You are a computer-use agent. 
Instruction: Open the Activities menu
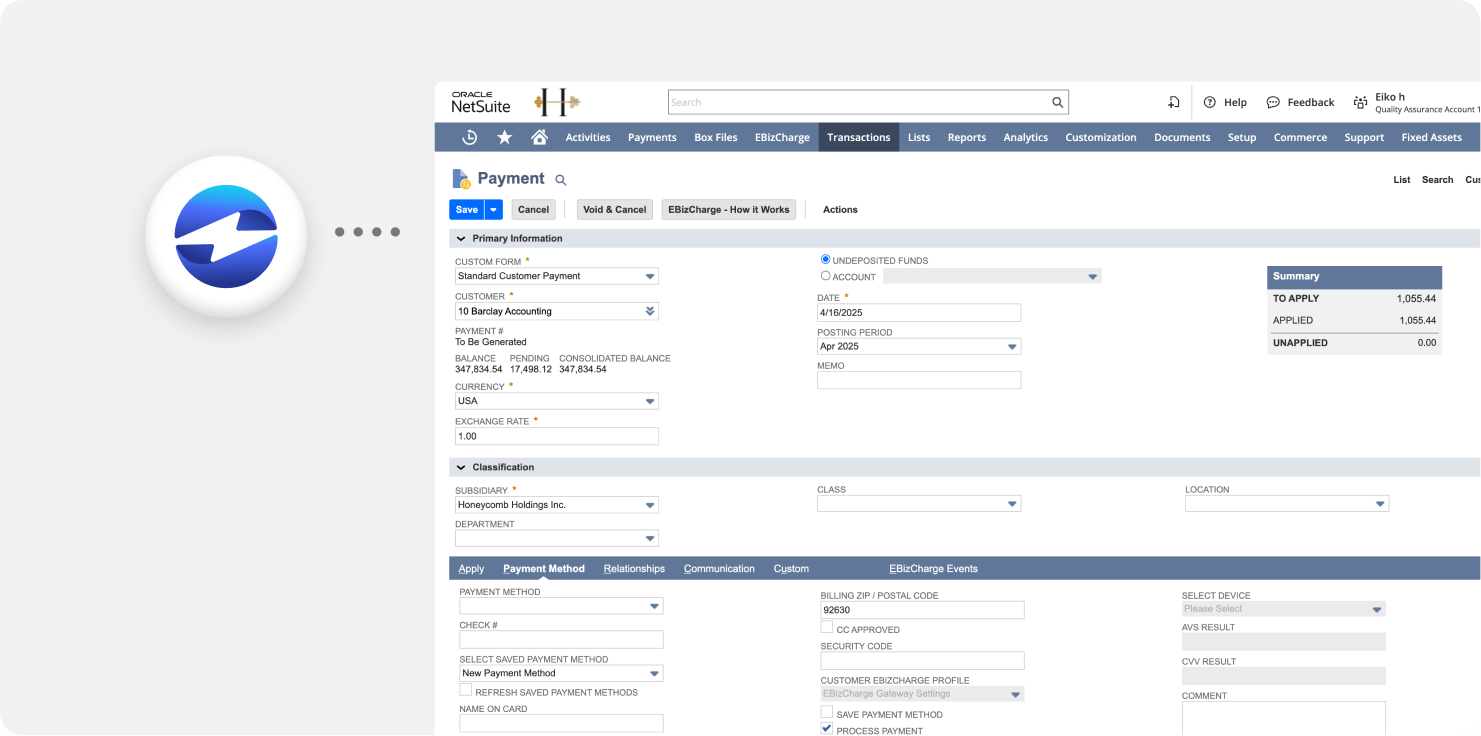point(588,137)
